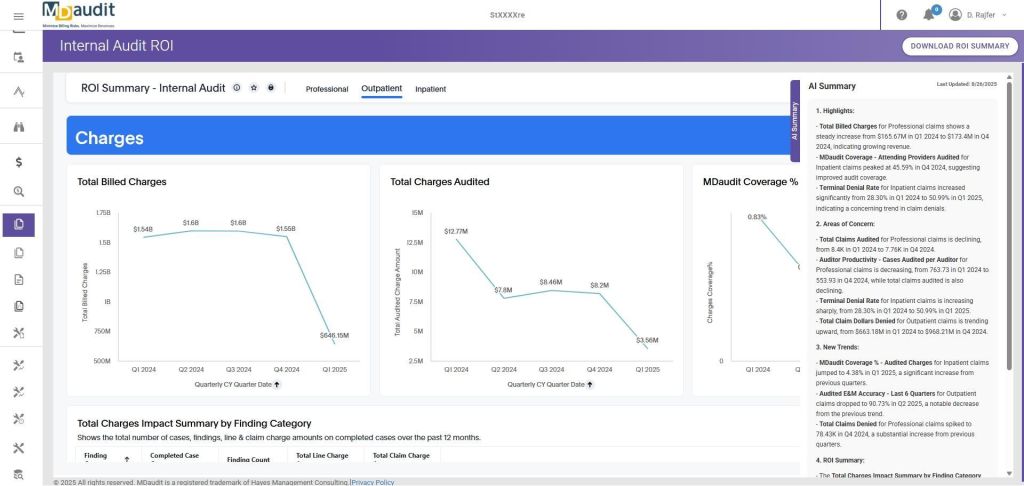Screen dimensions: 1024x486
Task: Click the help question mark icon
Action: (x=901, y=15)
